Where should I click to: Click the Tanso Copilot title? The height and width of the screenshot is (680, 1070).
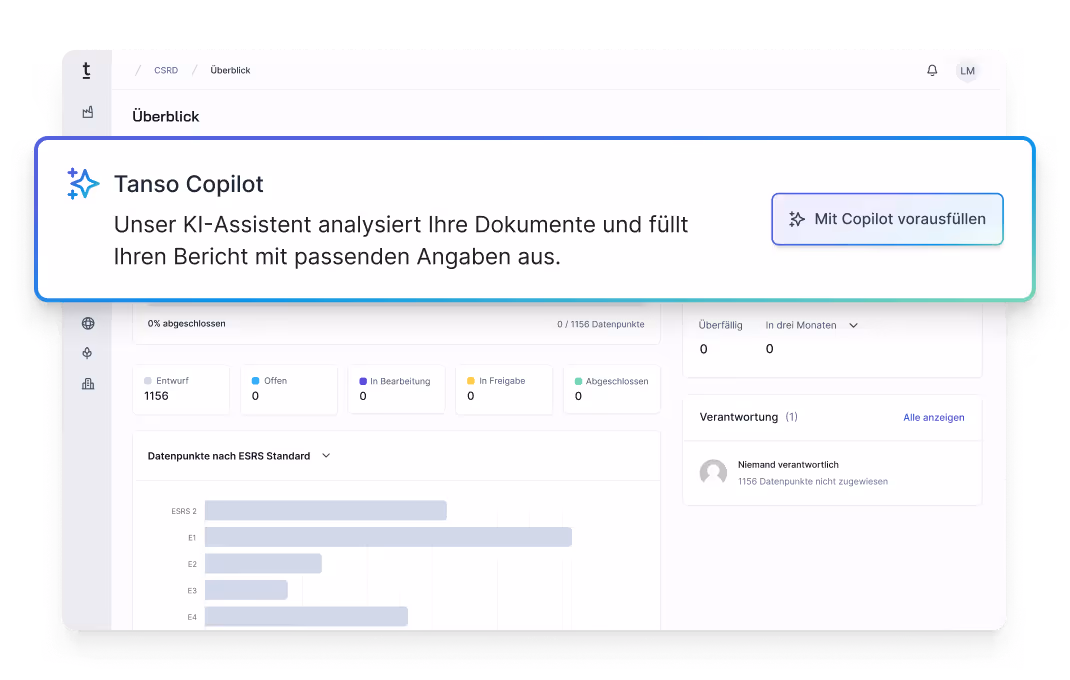(188, 184)
